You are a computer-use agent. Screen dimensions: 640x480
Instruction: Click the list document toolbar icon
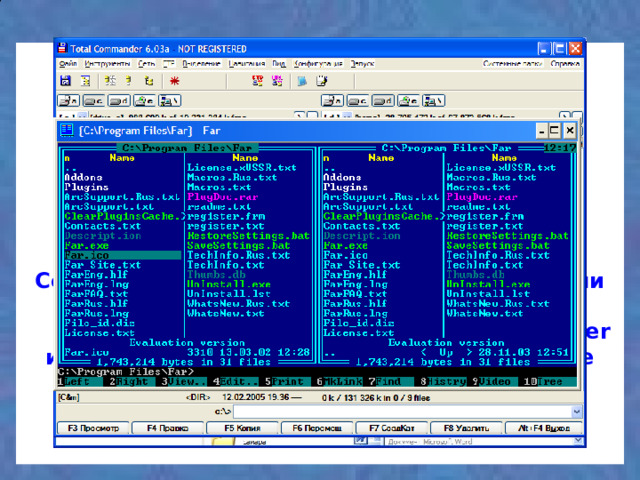tap(85, 81)
